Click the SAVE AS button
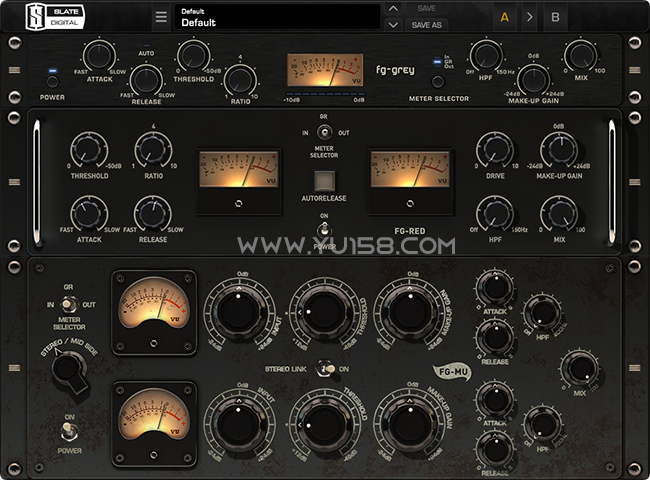This screenshot has height=480, width=650. [426, 25]
